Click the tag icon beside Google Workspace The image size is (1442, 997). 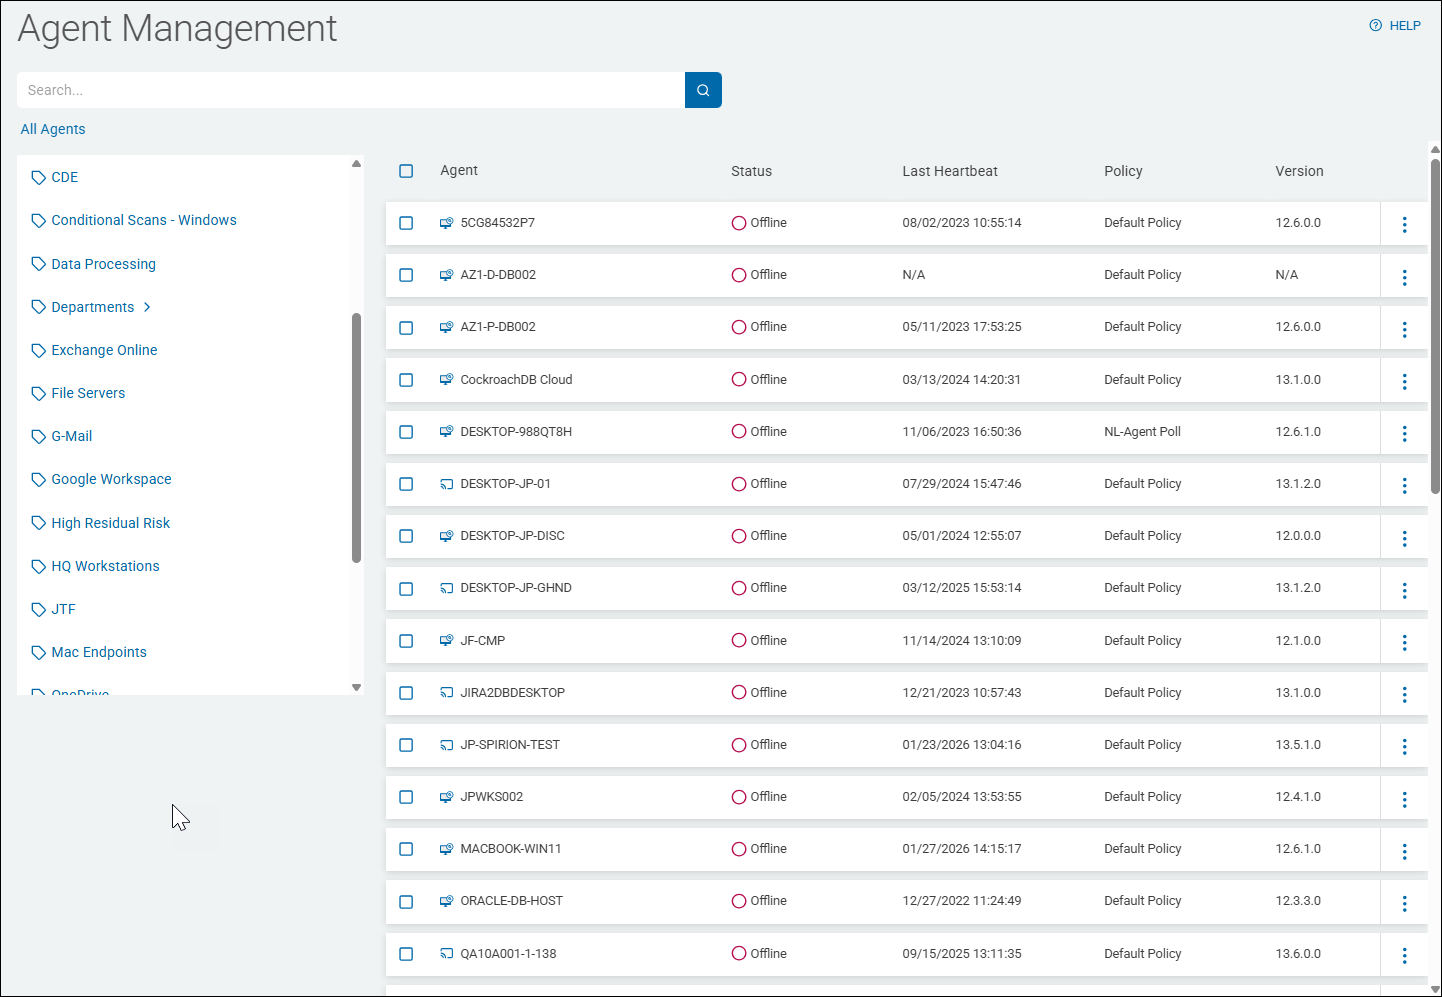click(x=39, y=480)
